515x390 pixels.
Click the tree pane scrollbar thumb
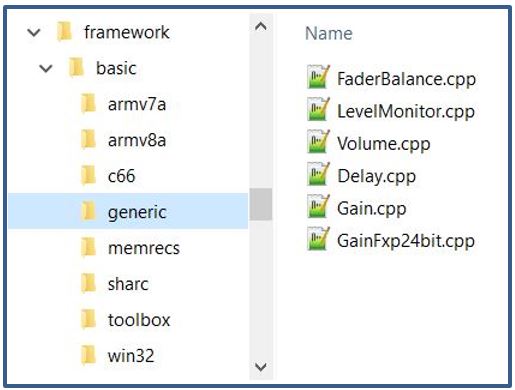pyautogui.click(x=261, y=204)
